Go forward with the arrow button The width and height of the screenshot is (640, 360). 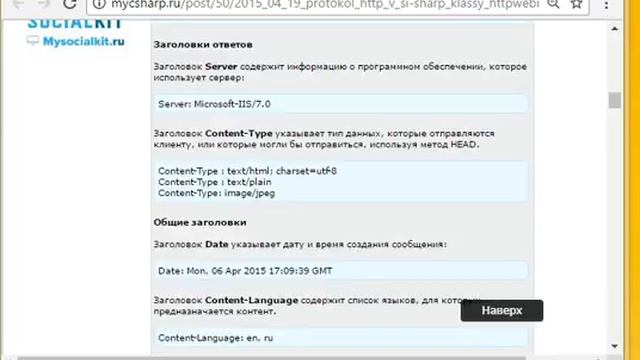coord(43,4)
